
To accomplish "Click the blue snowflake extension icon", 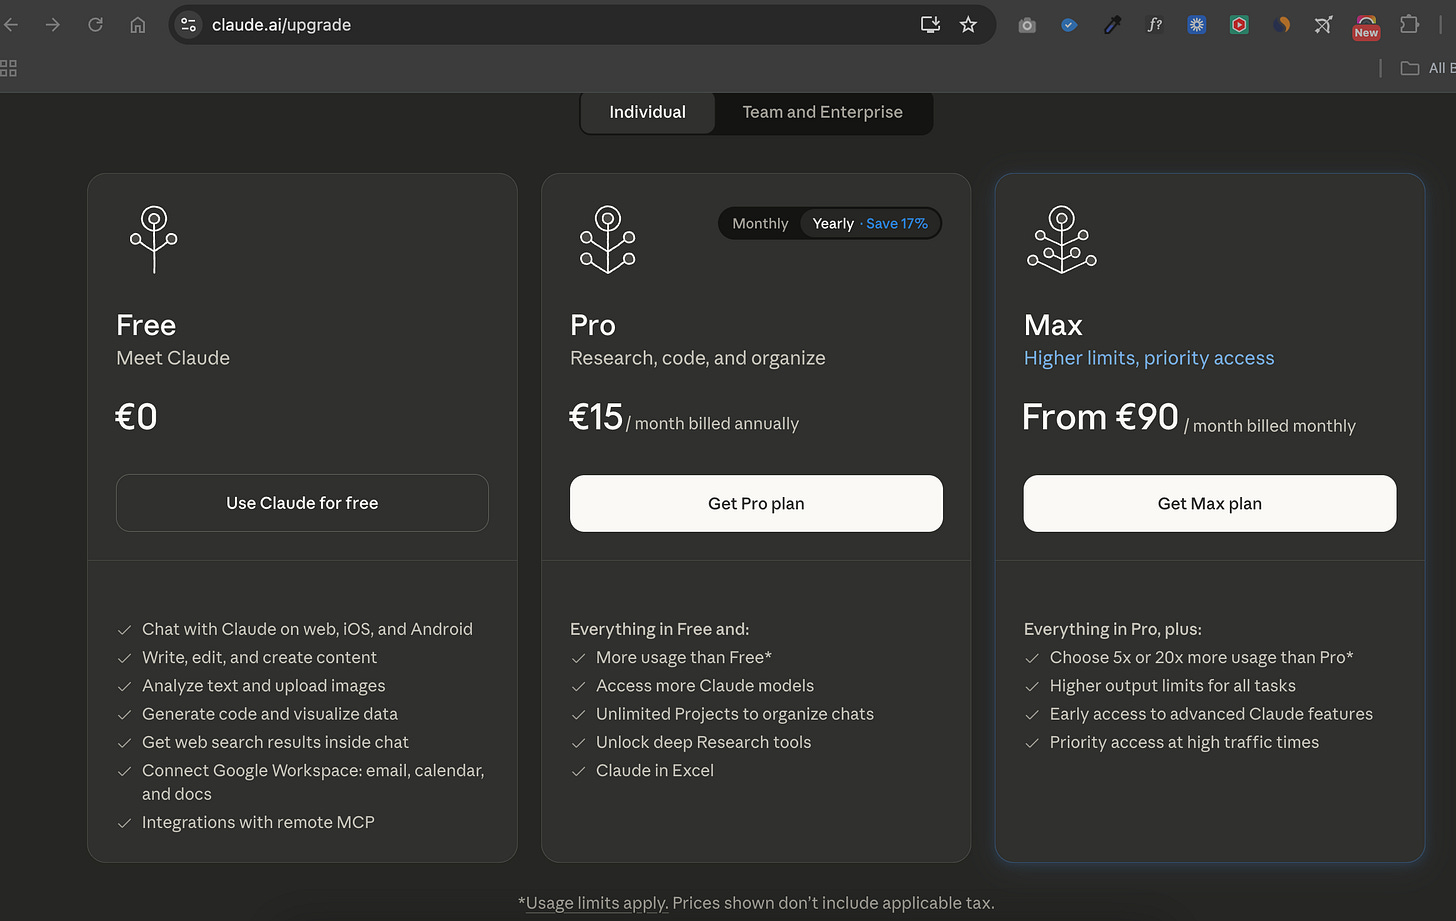I will coord(1197,25).
